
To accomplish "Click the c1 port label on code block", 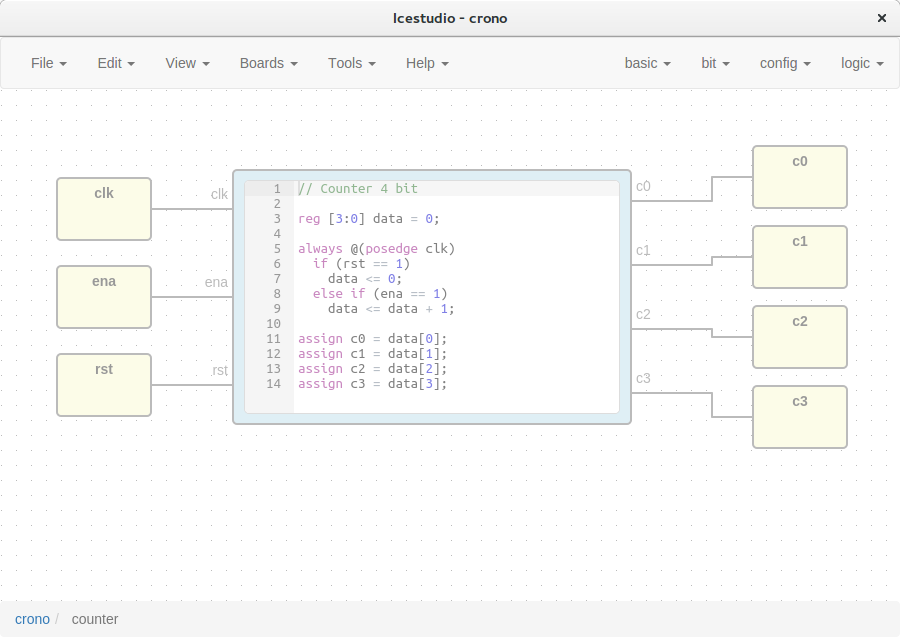I will pos(643,250).
